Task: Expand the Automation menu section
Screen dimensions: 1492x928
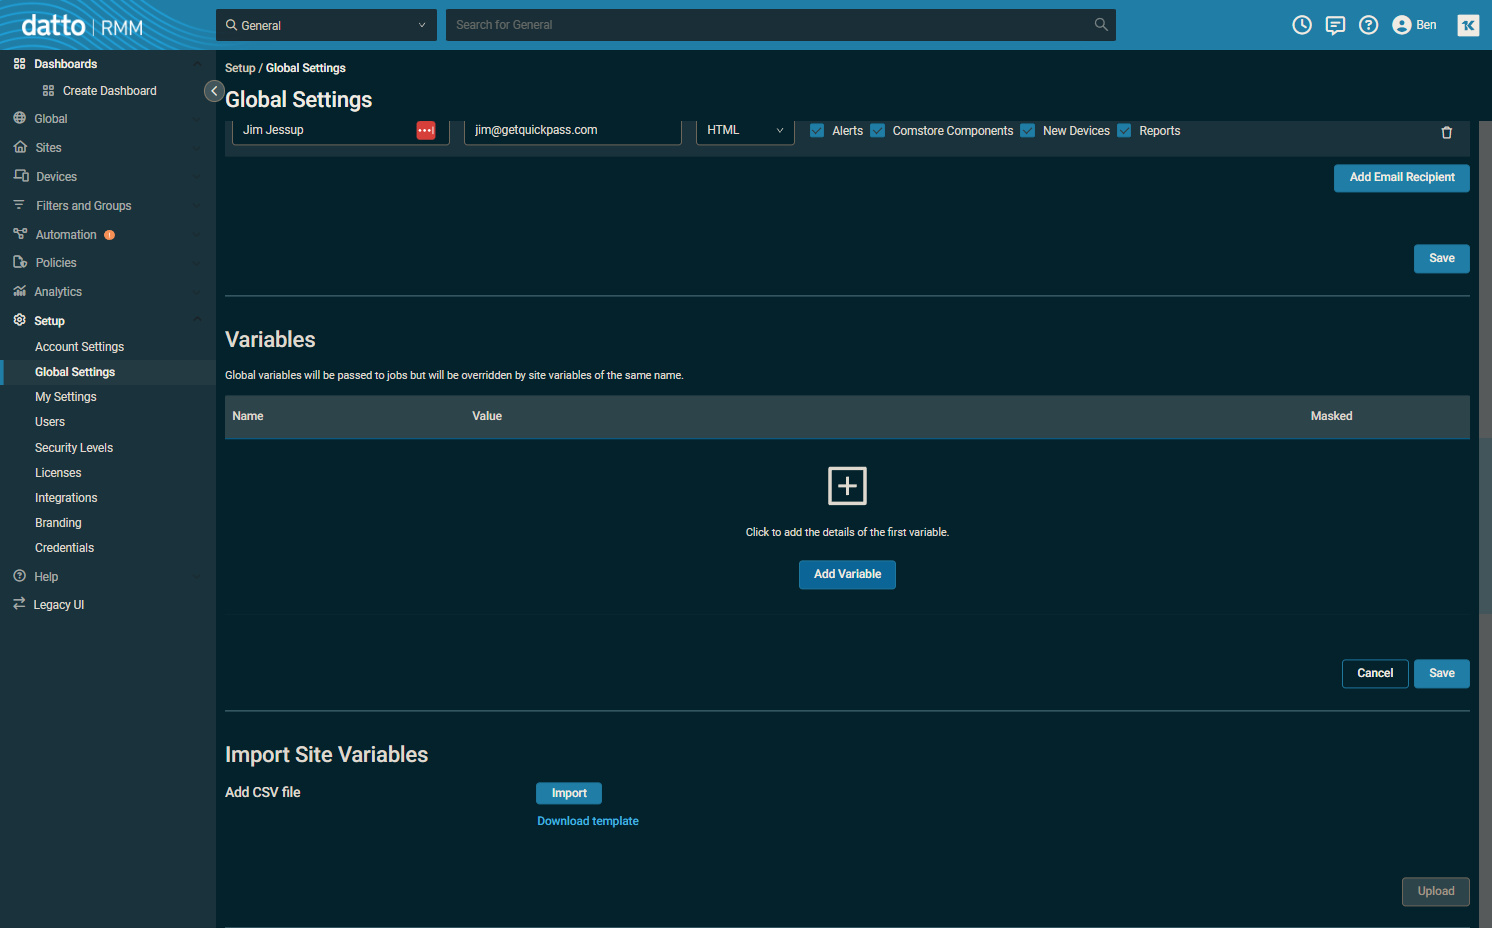Action: 197,235
